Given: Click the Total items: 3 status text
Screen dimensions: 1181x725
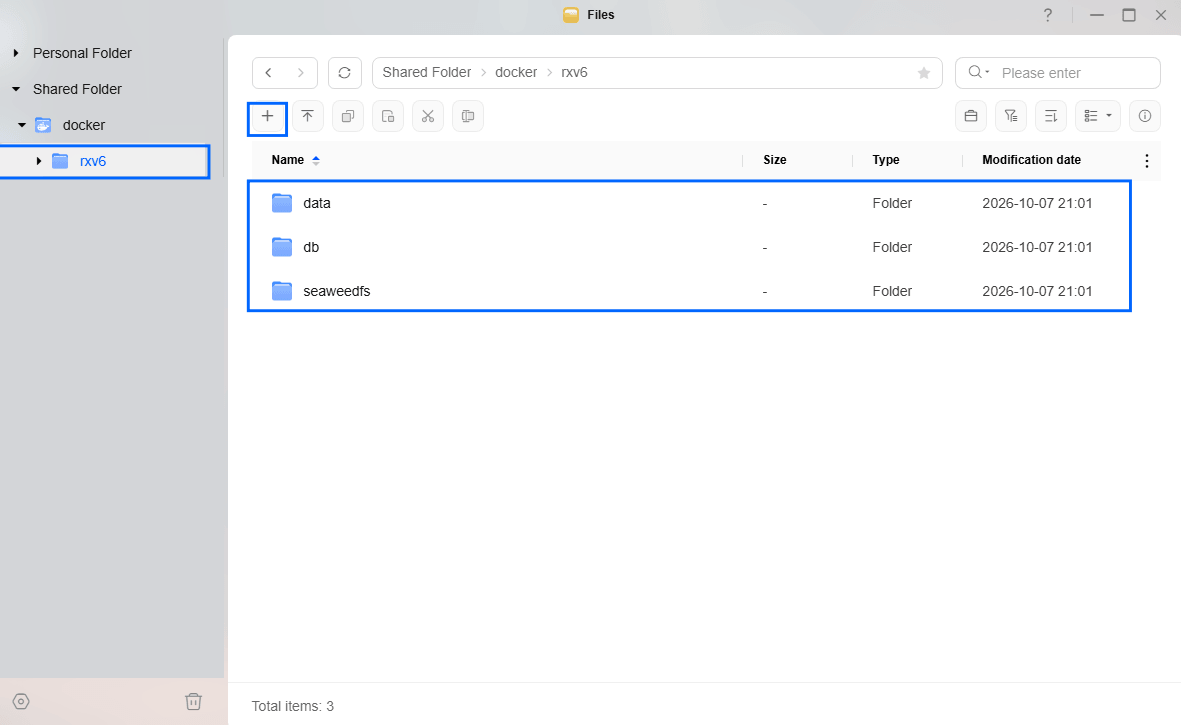Looking at the screenshot, I should click(x=292, y=706).
